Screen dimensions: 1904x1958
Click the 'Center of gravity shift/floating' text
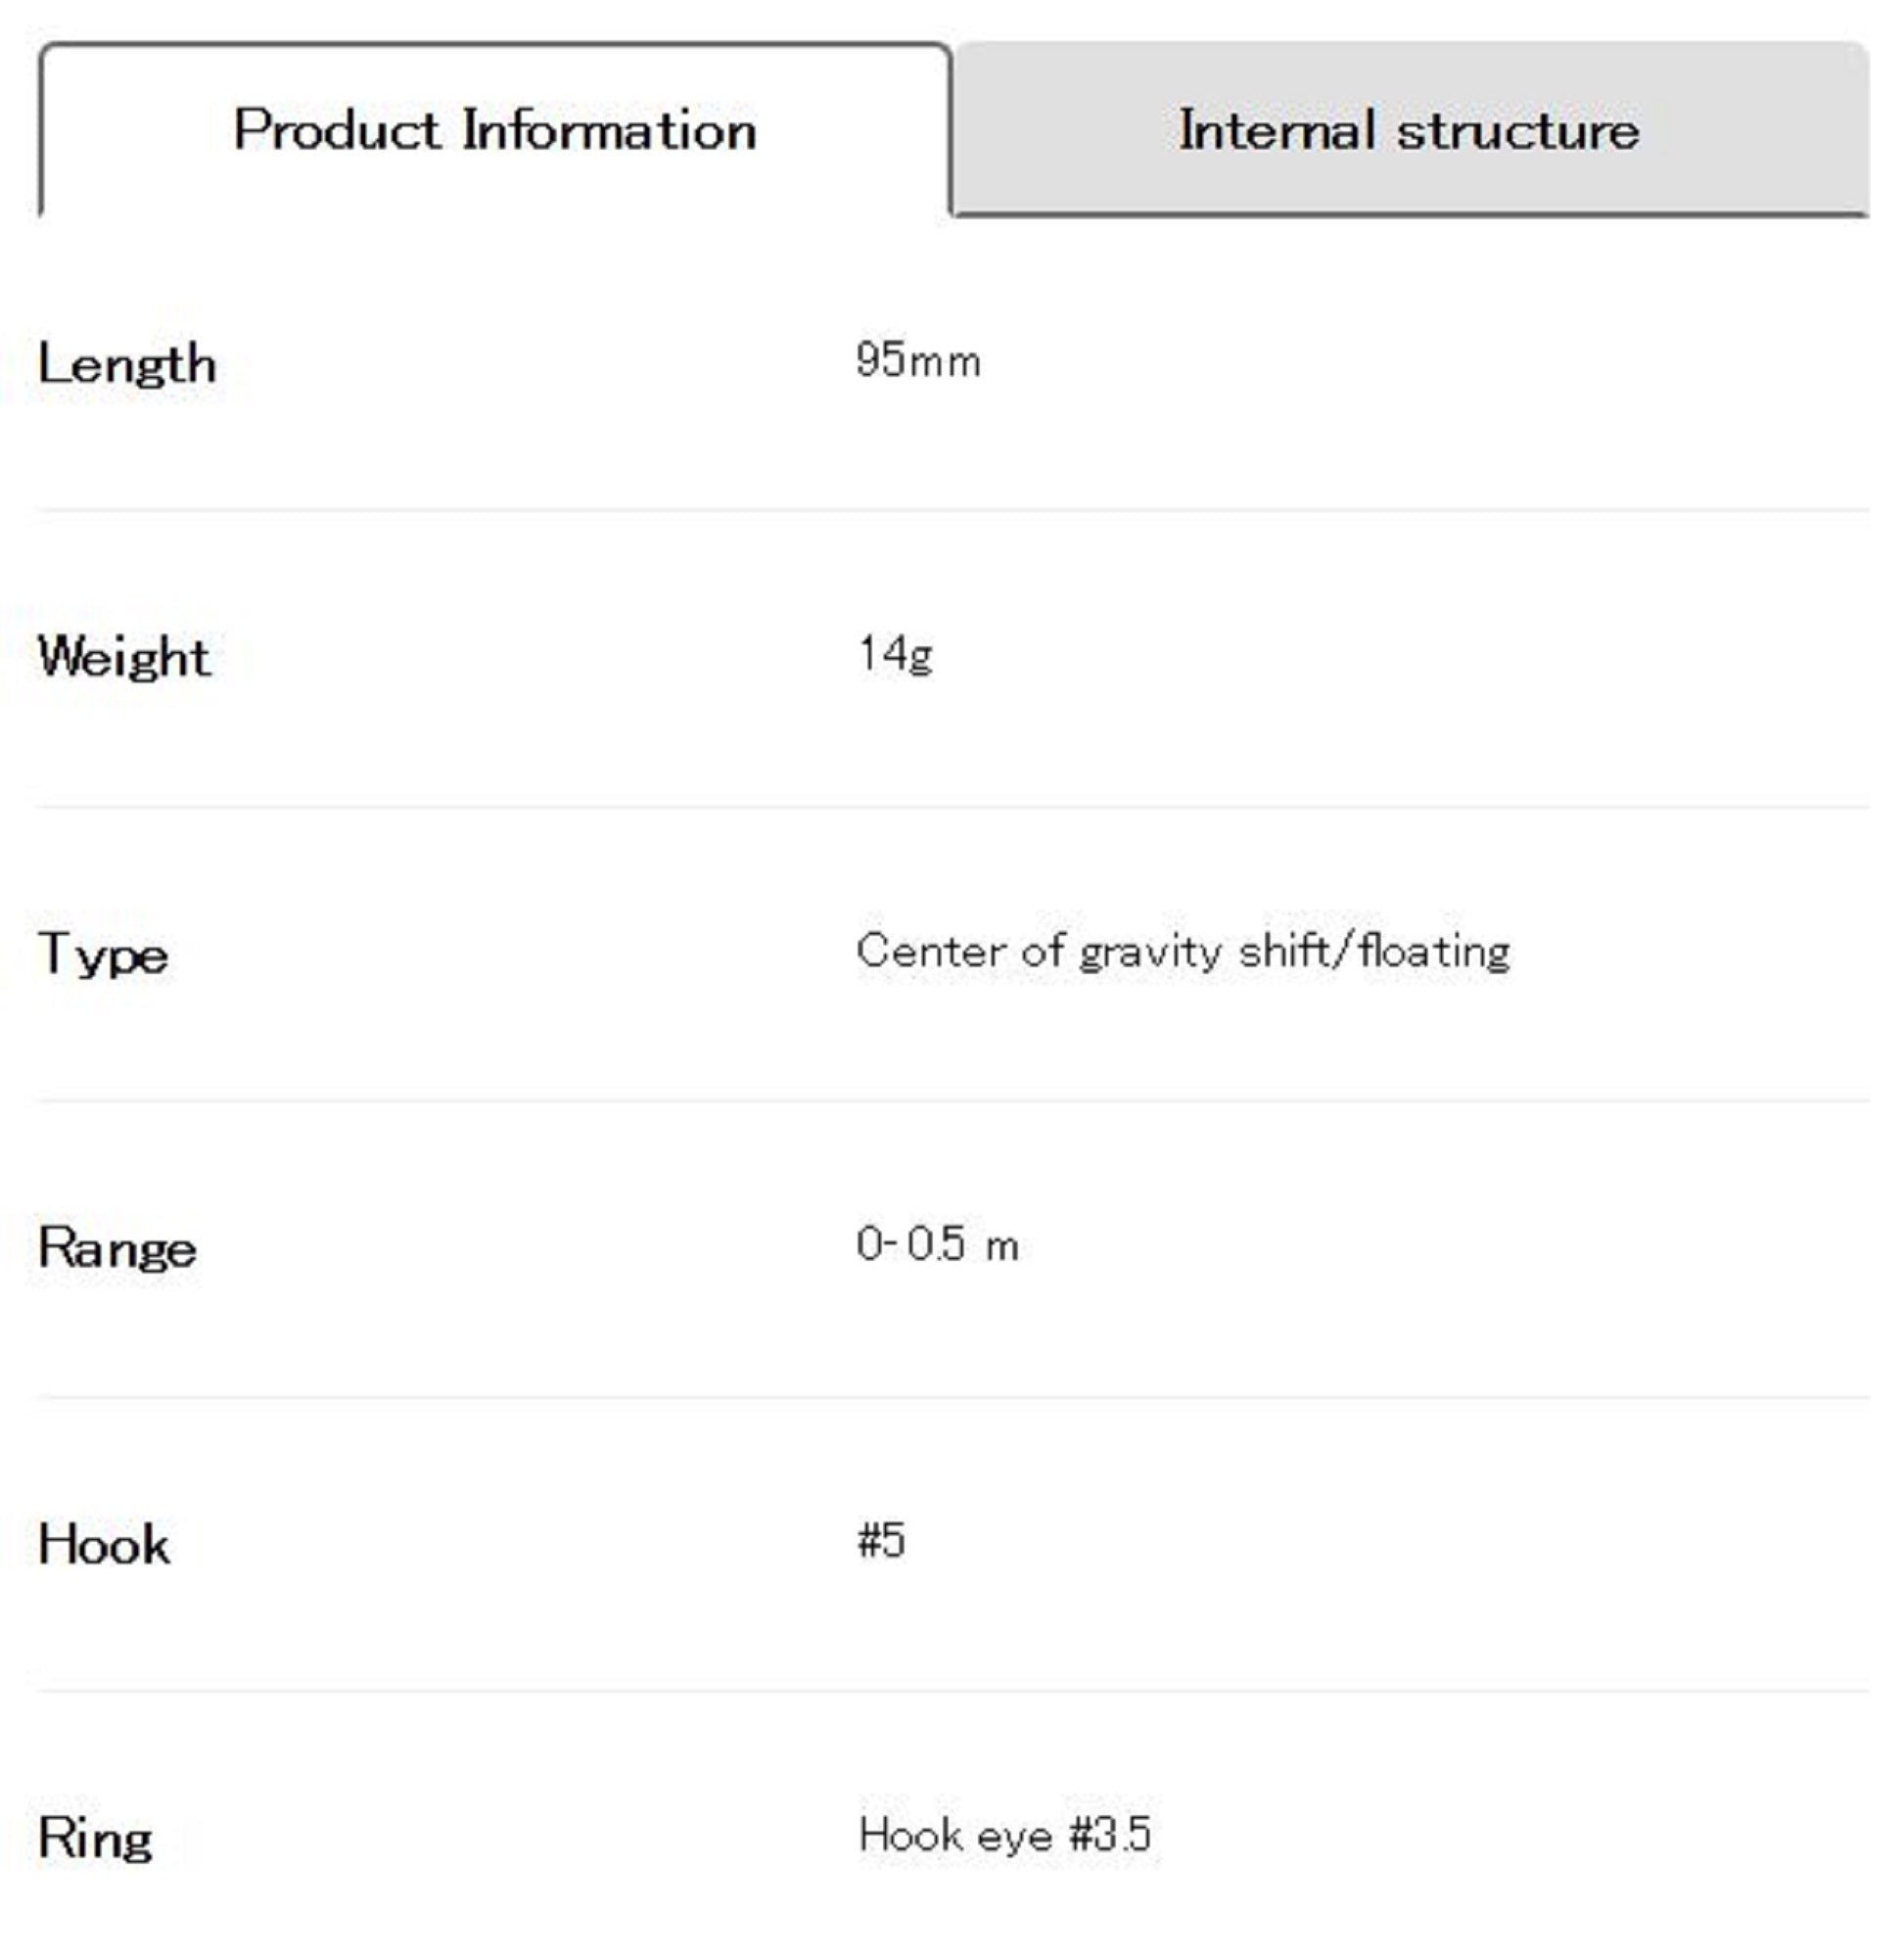point(1183,951)
